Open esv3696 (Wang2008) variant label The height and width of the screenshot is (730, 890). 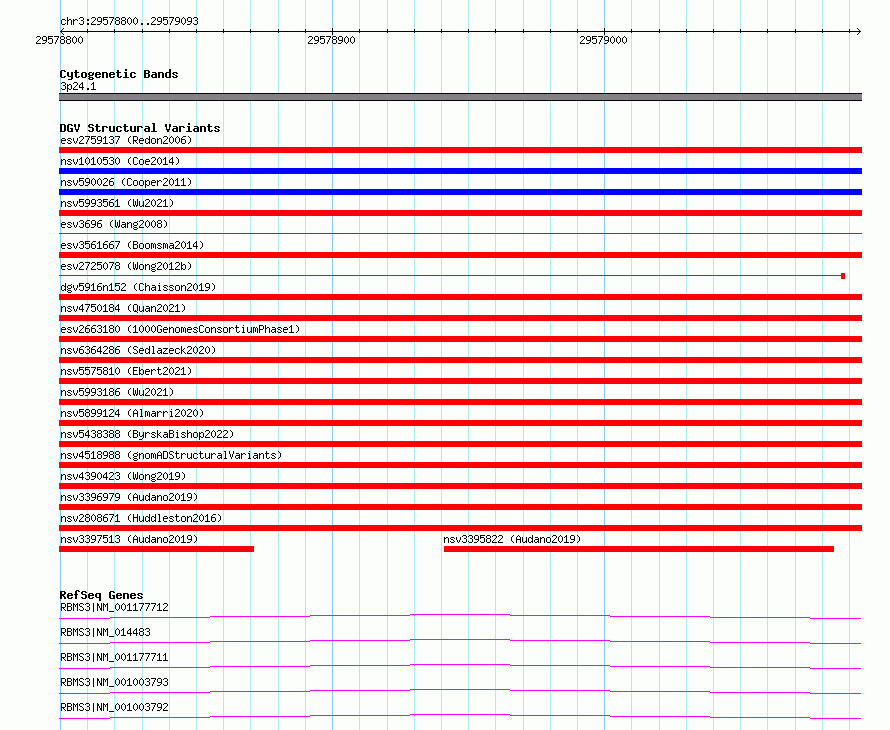pos(114,224)
